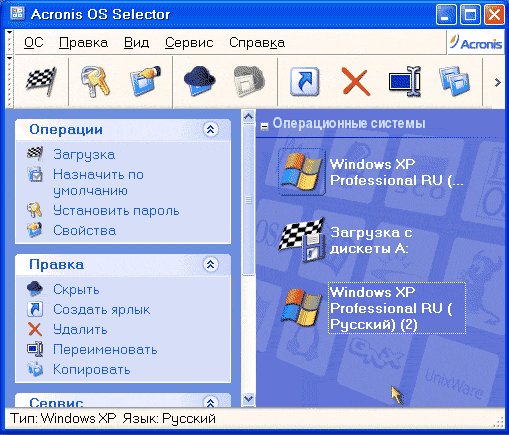Click Установить пароль link
Viewport: 509px width, 435px height.
[x=116, y=211]
